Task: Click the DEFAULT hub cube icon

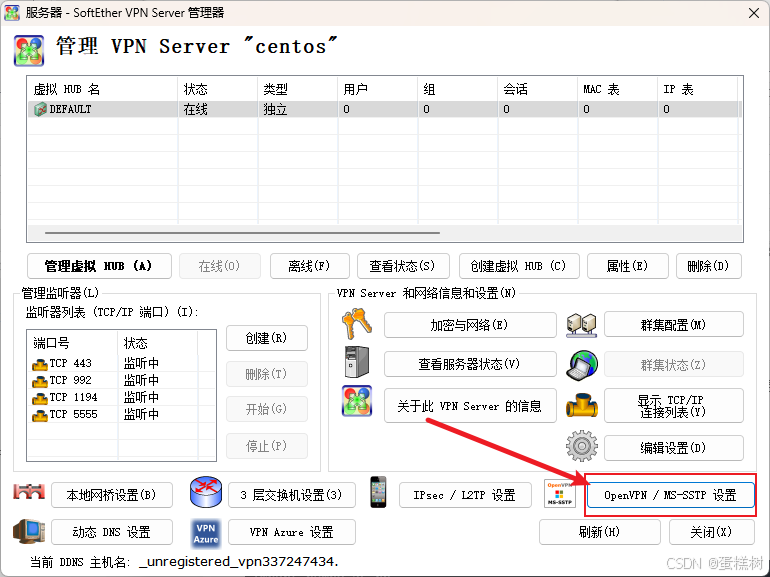Action: point(40,109)
